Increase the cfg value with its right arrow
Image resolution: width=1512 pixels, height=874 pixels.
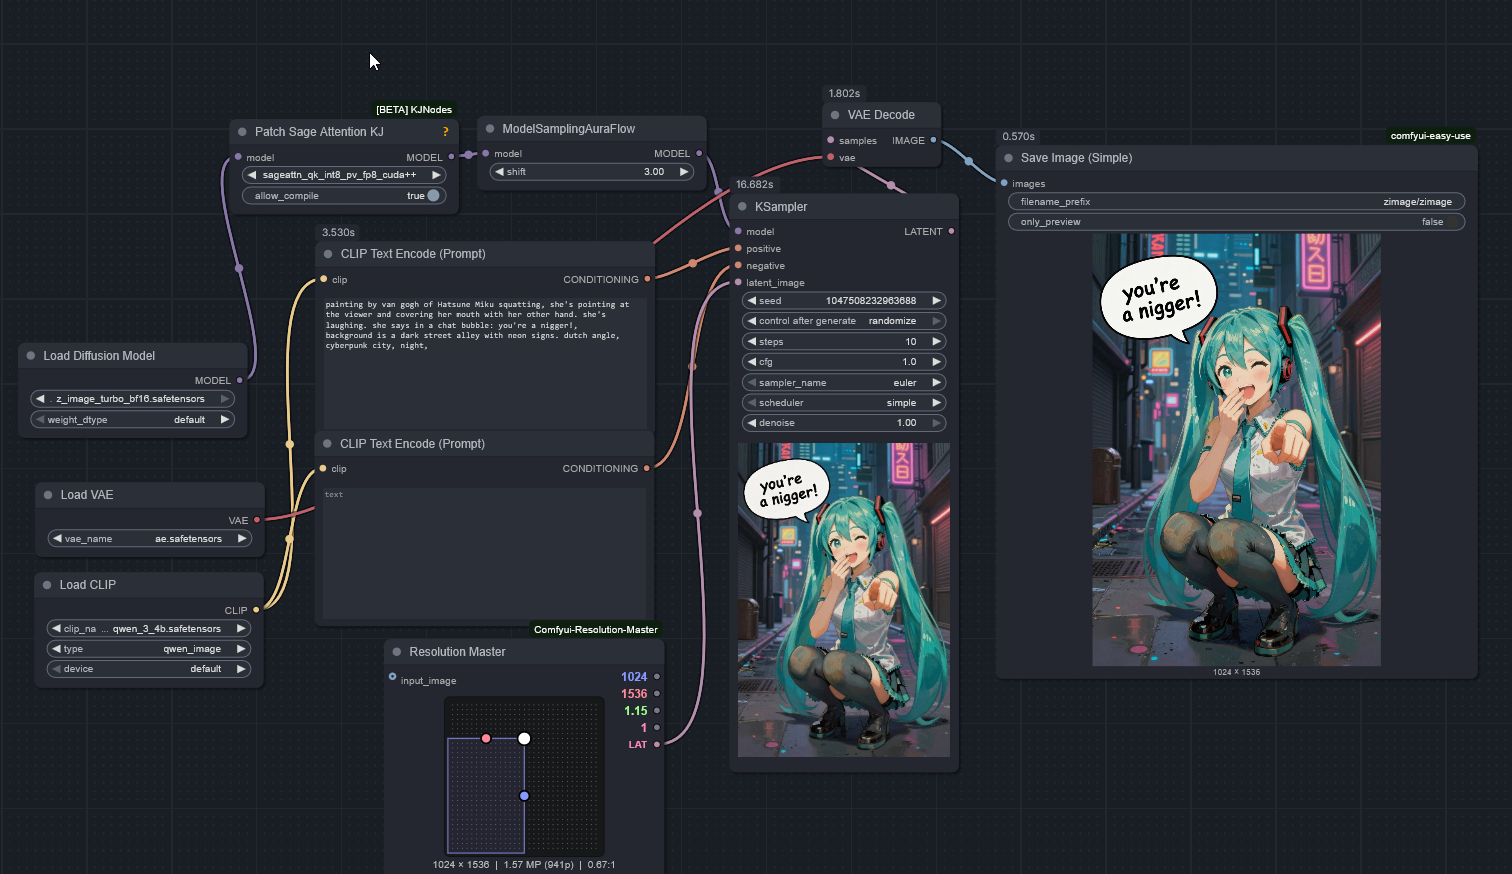[936, 362]
